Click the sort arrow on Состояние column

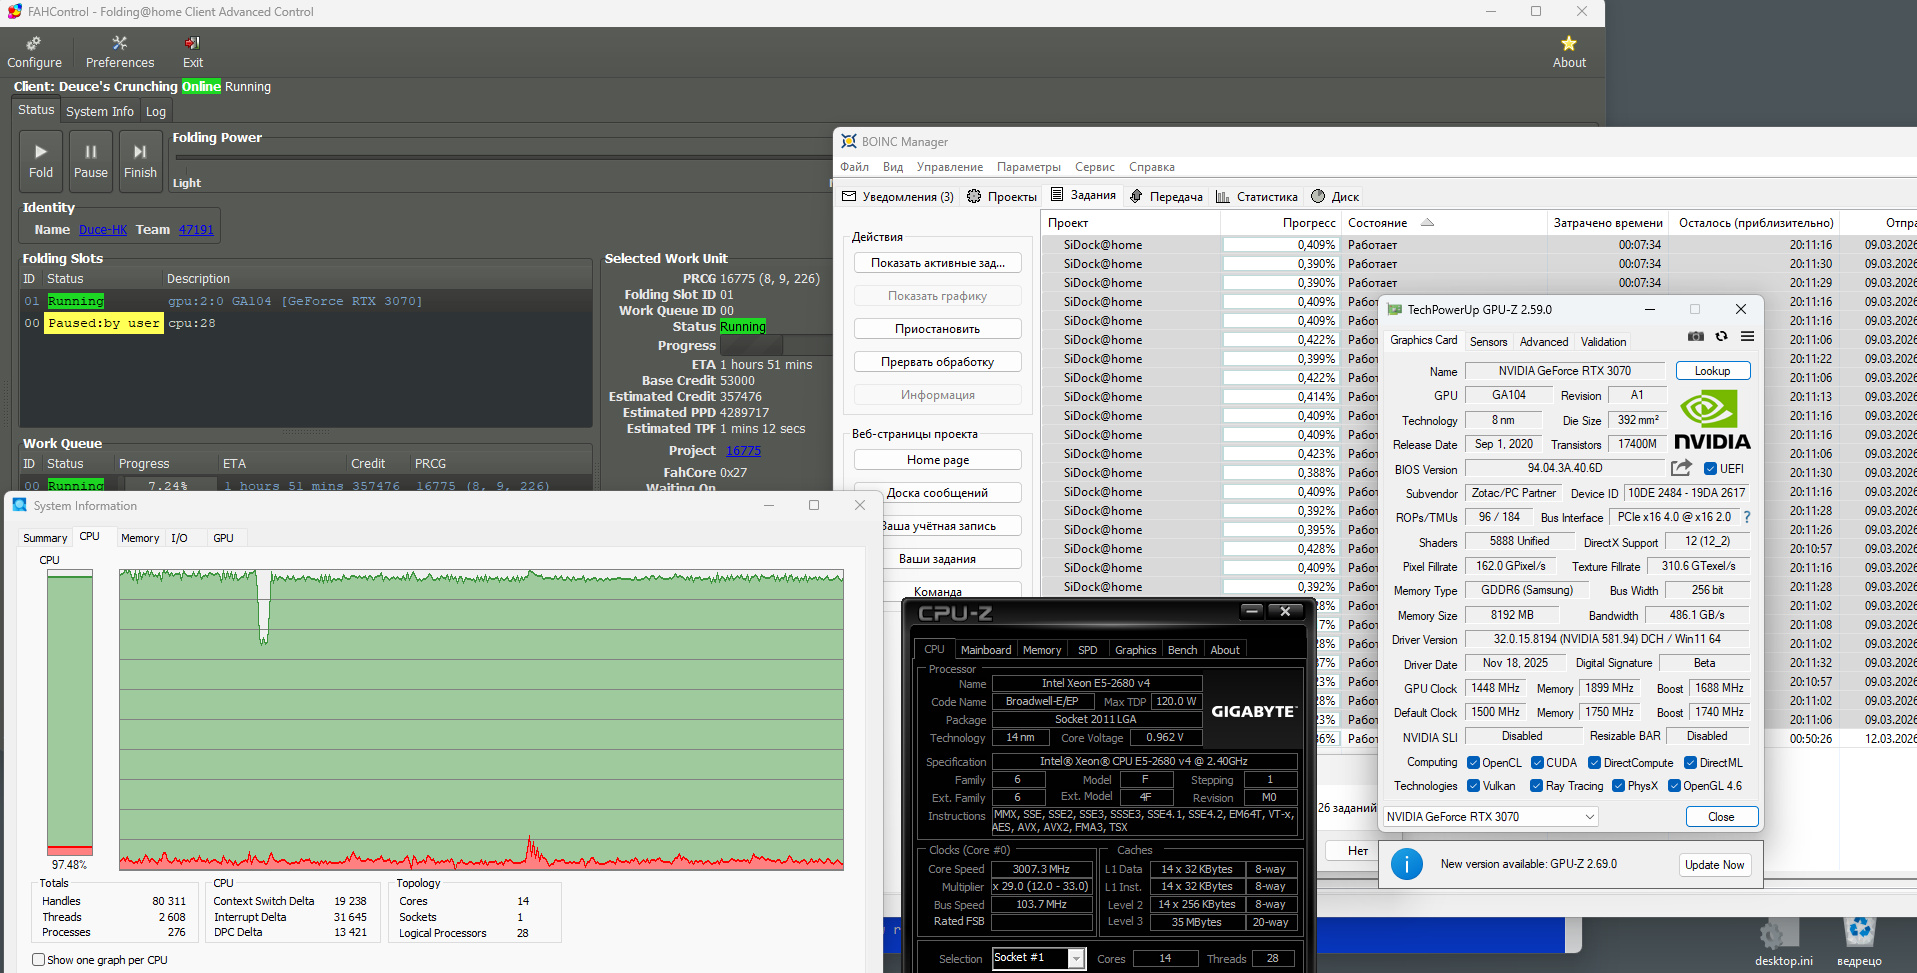click(x=1427, y=222)
